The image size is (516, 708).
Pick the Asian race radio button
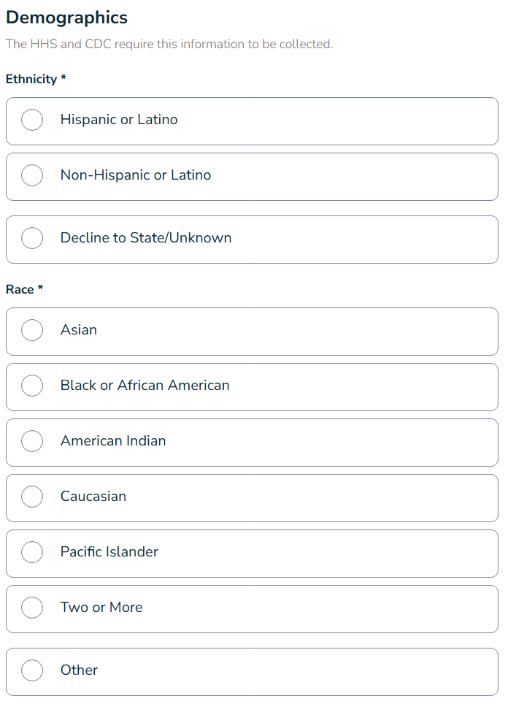tap(32, 330)
